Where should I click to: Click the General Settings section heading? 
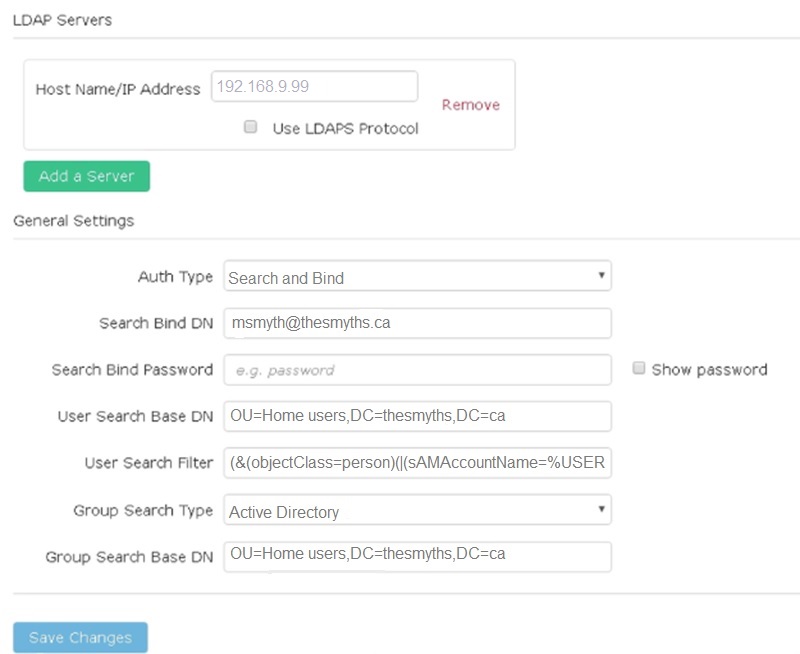click(x=73, y=220)
